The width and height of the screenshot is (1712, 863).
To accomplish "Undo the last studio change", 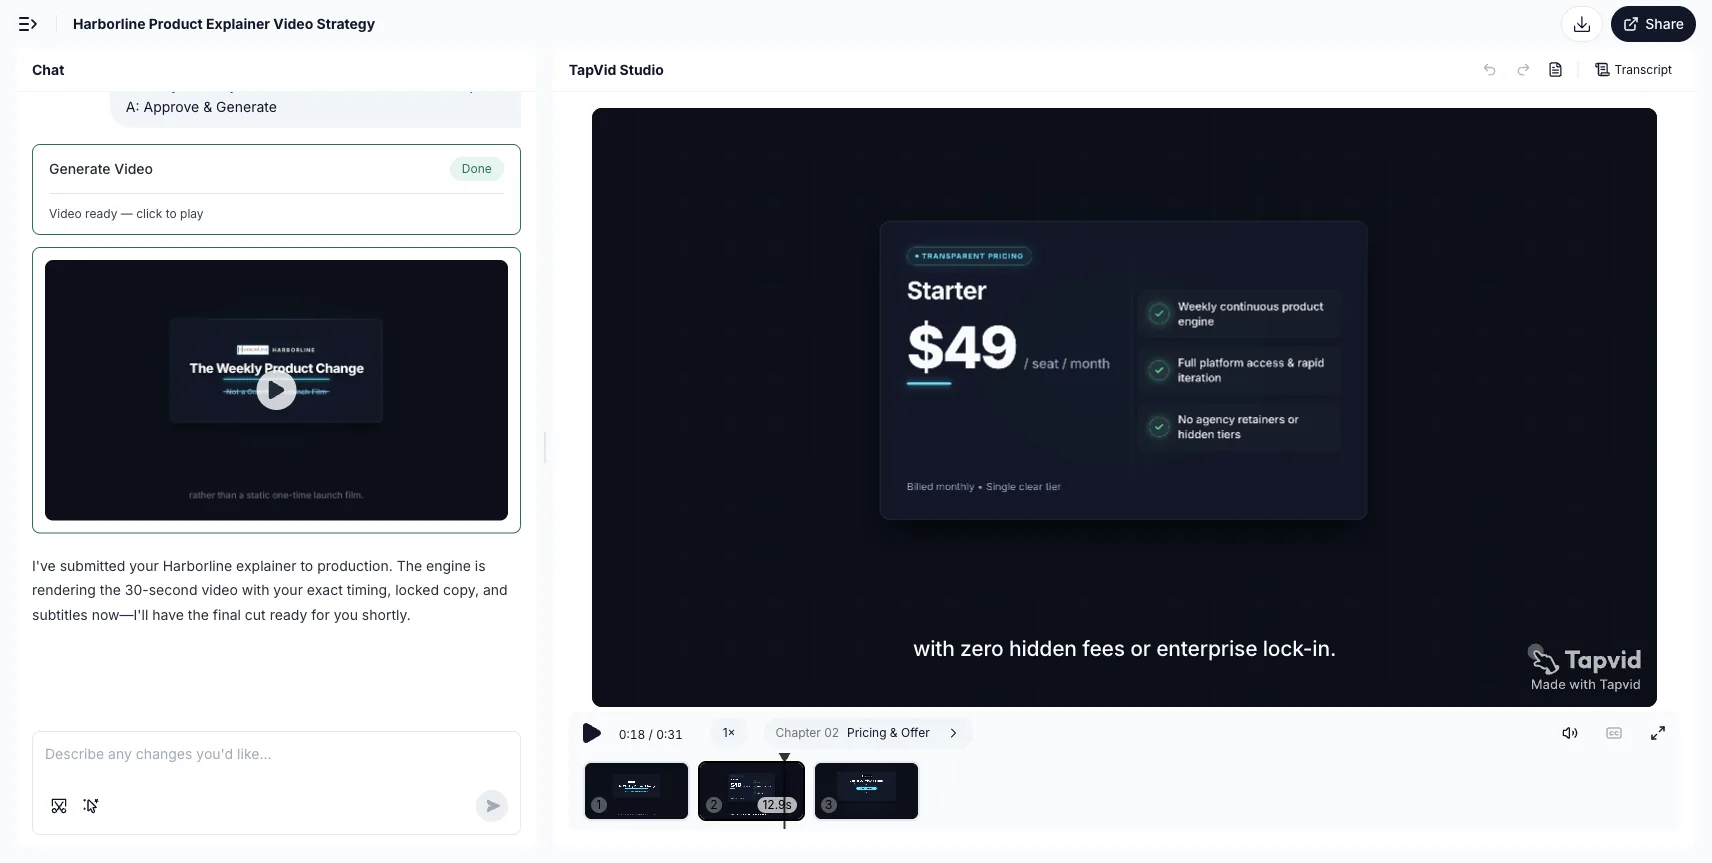I will 1490,70.
